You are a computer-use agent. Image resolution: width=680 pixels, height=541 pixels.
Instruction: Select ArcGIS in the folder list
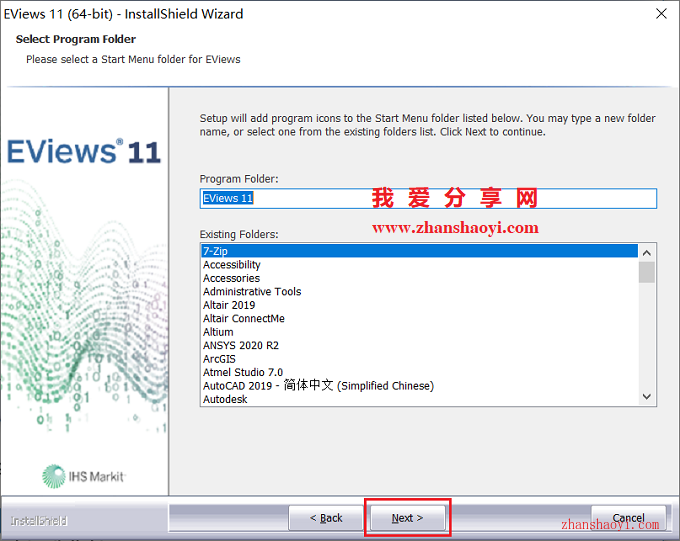click(419, 358)
